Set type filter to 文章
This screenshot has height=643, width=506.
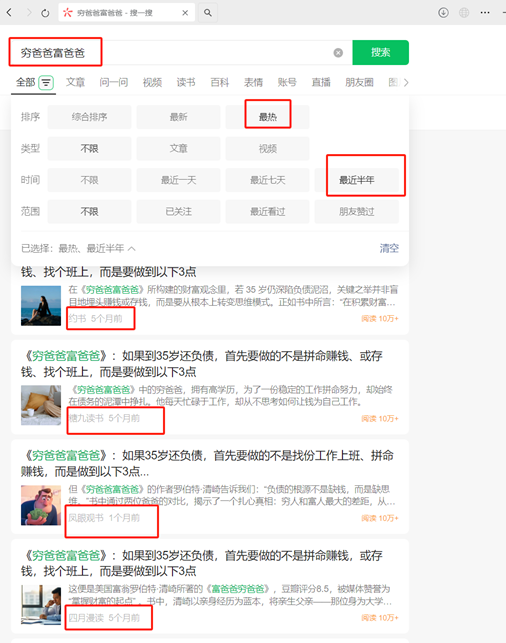click(178, 148)
